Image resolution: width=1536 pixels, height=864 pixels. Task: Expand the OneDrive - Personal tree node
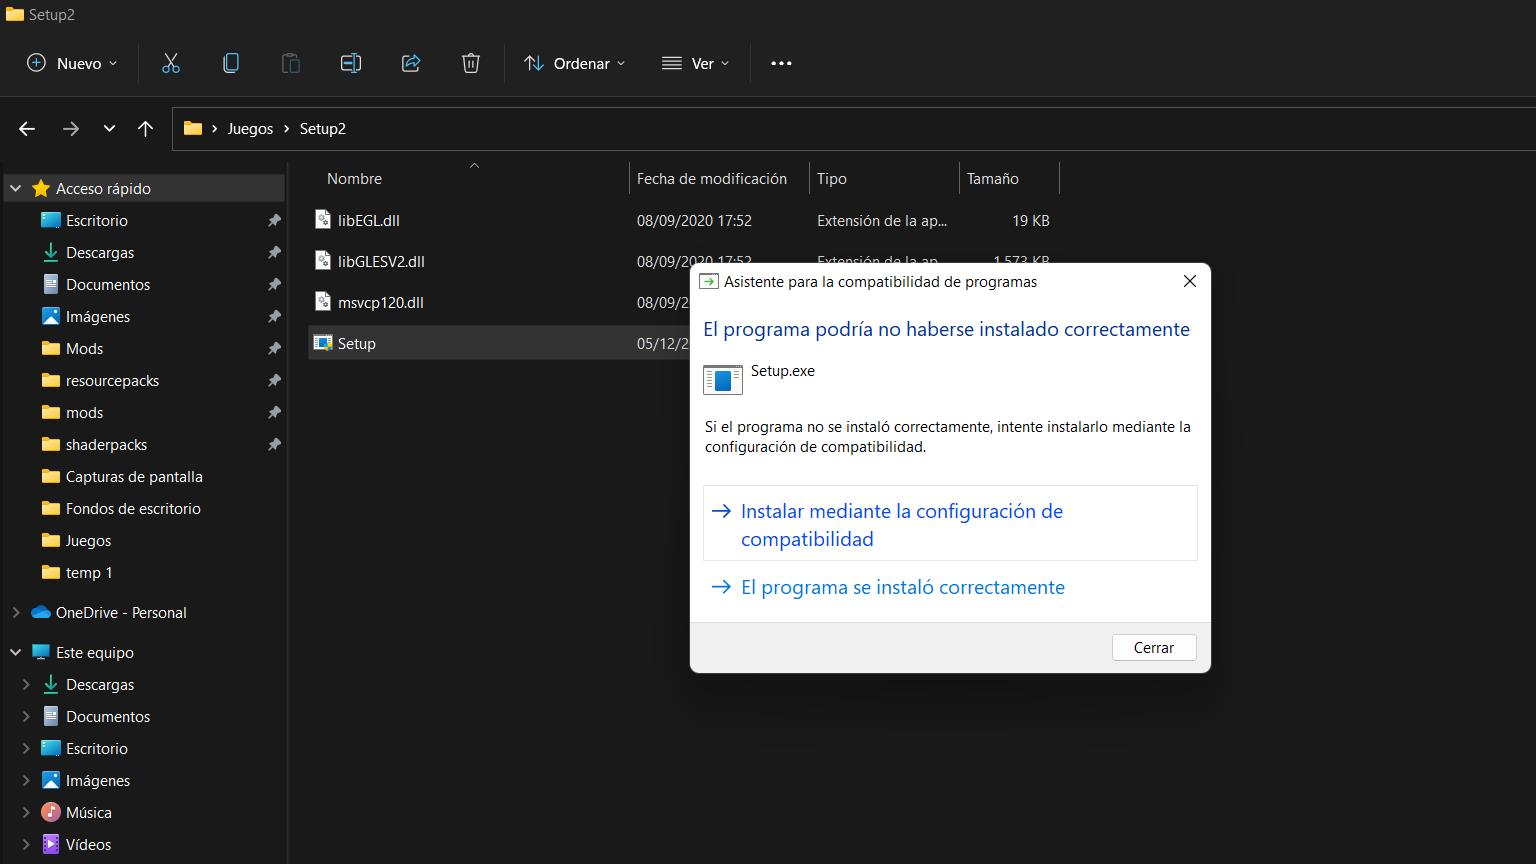pyautogui.click(x=16, y=612)
